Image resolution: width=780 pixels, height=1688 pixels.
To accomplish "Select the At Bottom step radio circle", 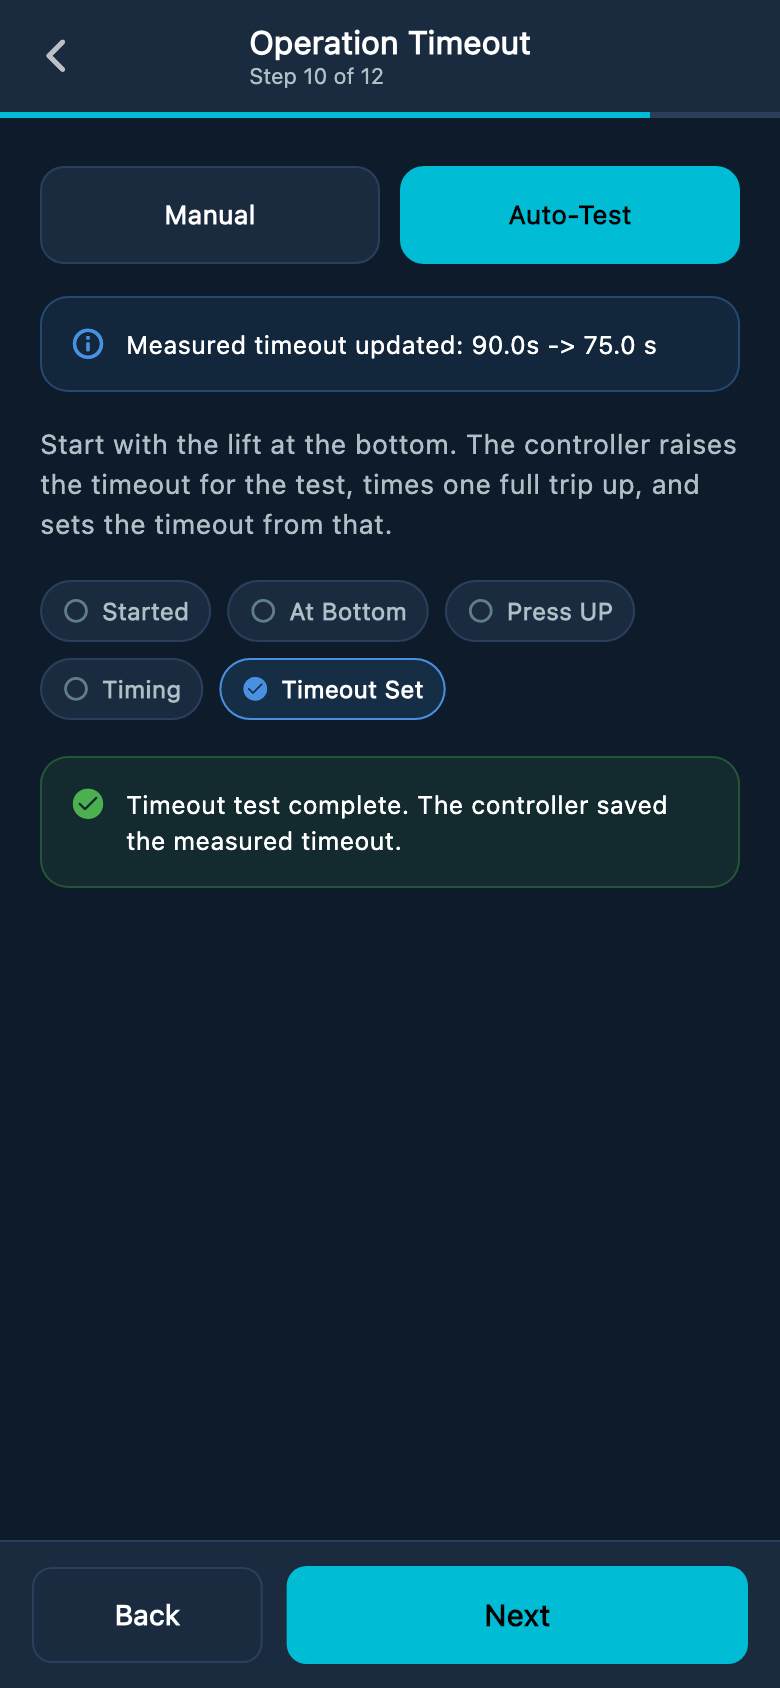I will tap(263, 611).
